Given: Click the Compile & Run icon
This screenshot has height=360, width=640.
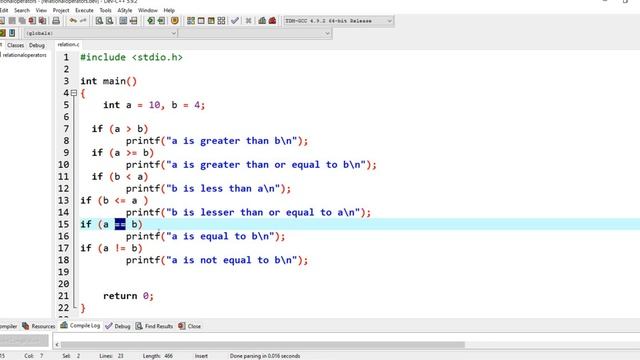Looking at the screenshot, I should (x=211, y=21).
